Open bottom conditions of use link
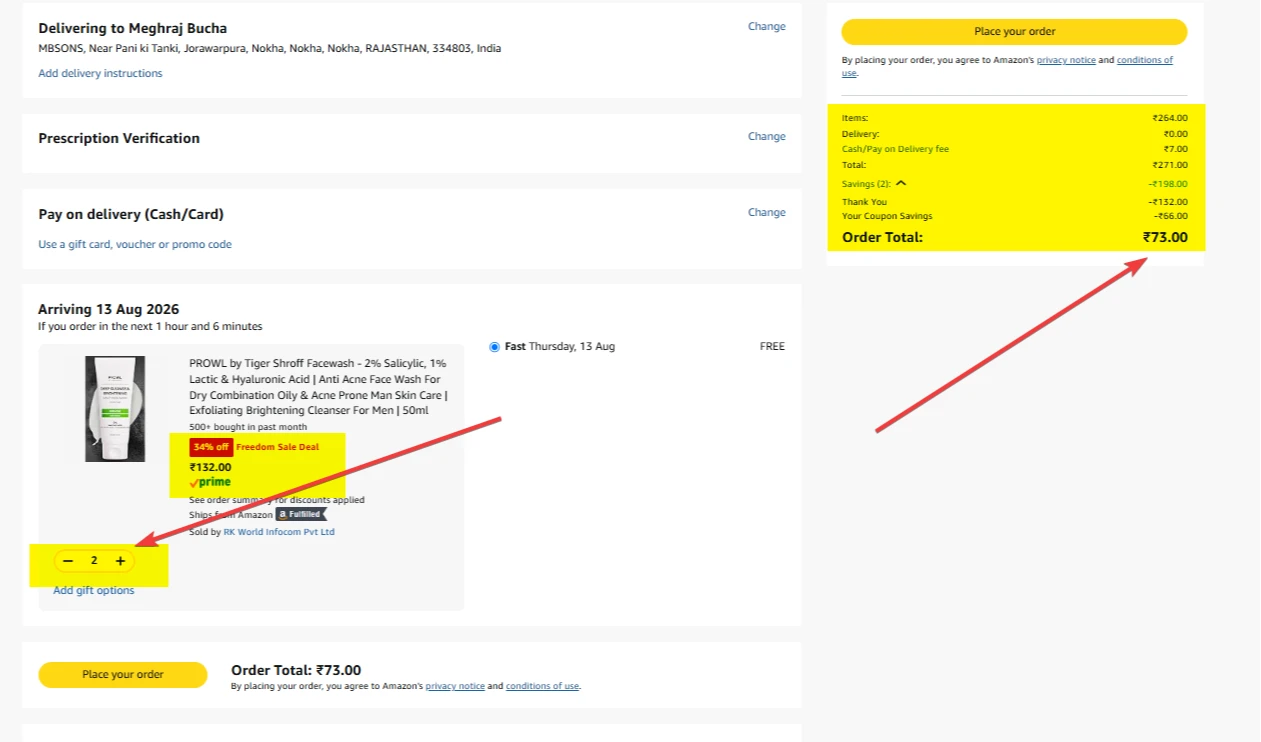Screen dimensions: 1261x742 point(542,686)
